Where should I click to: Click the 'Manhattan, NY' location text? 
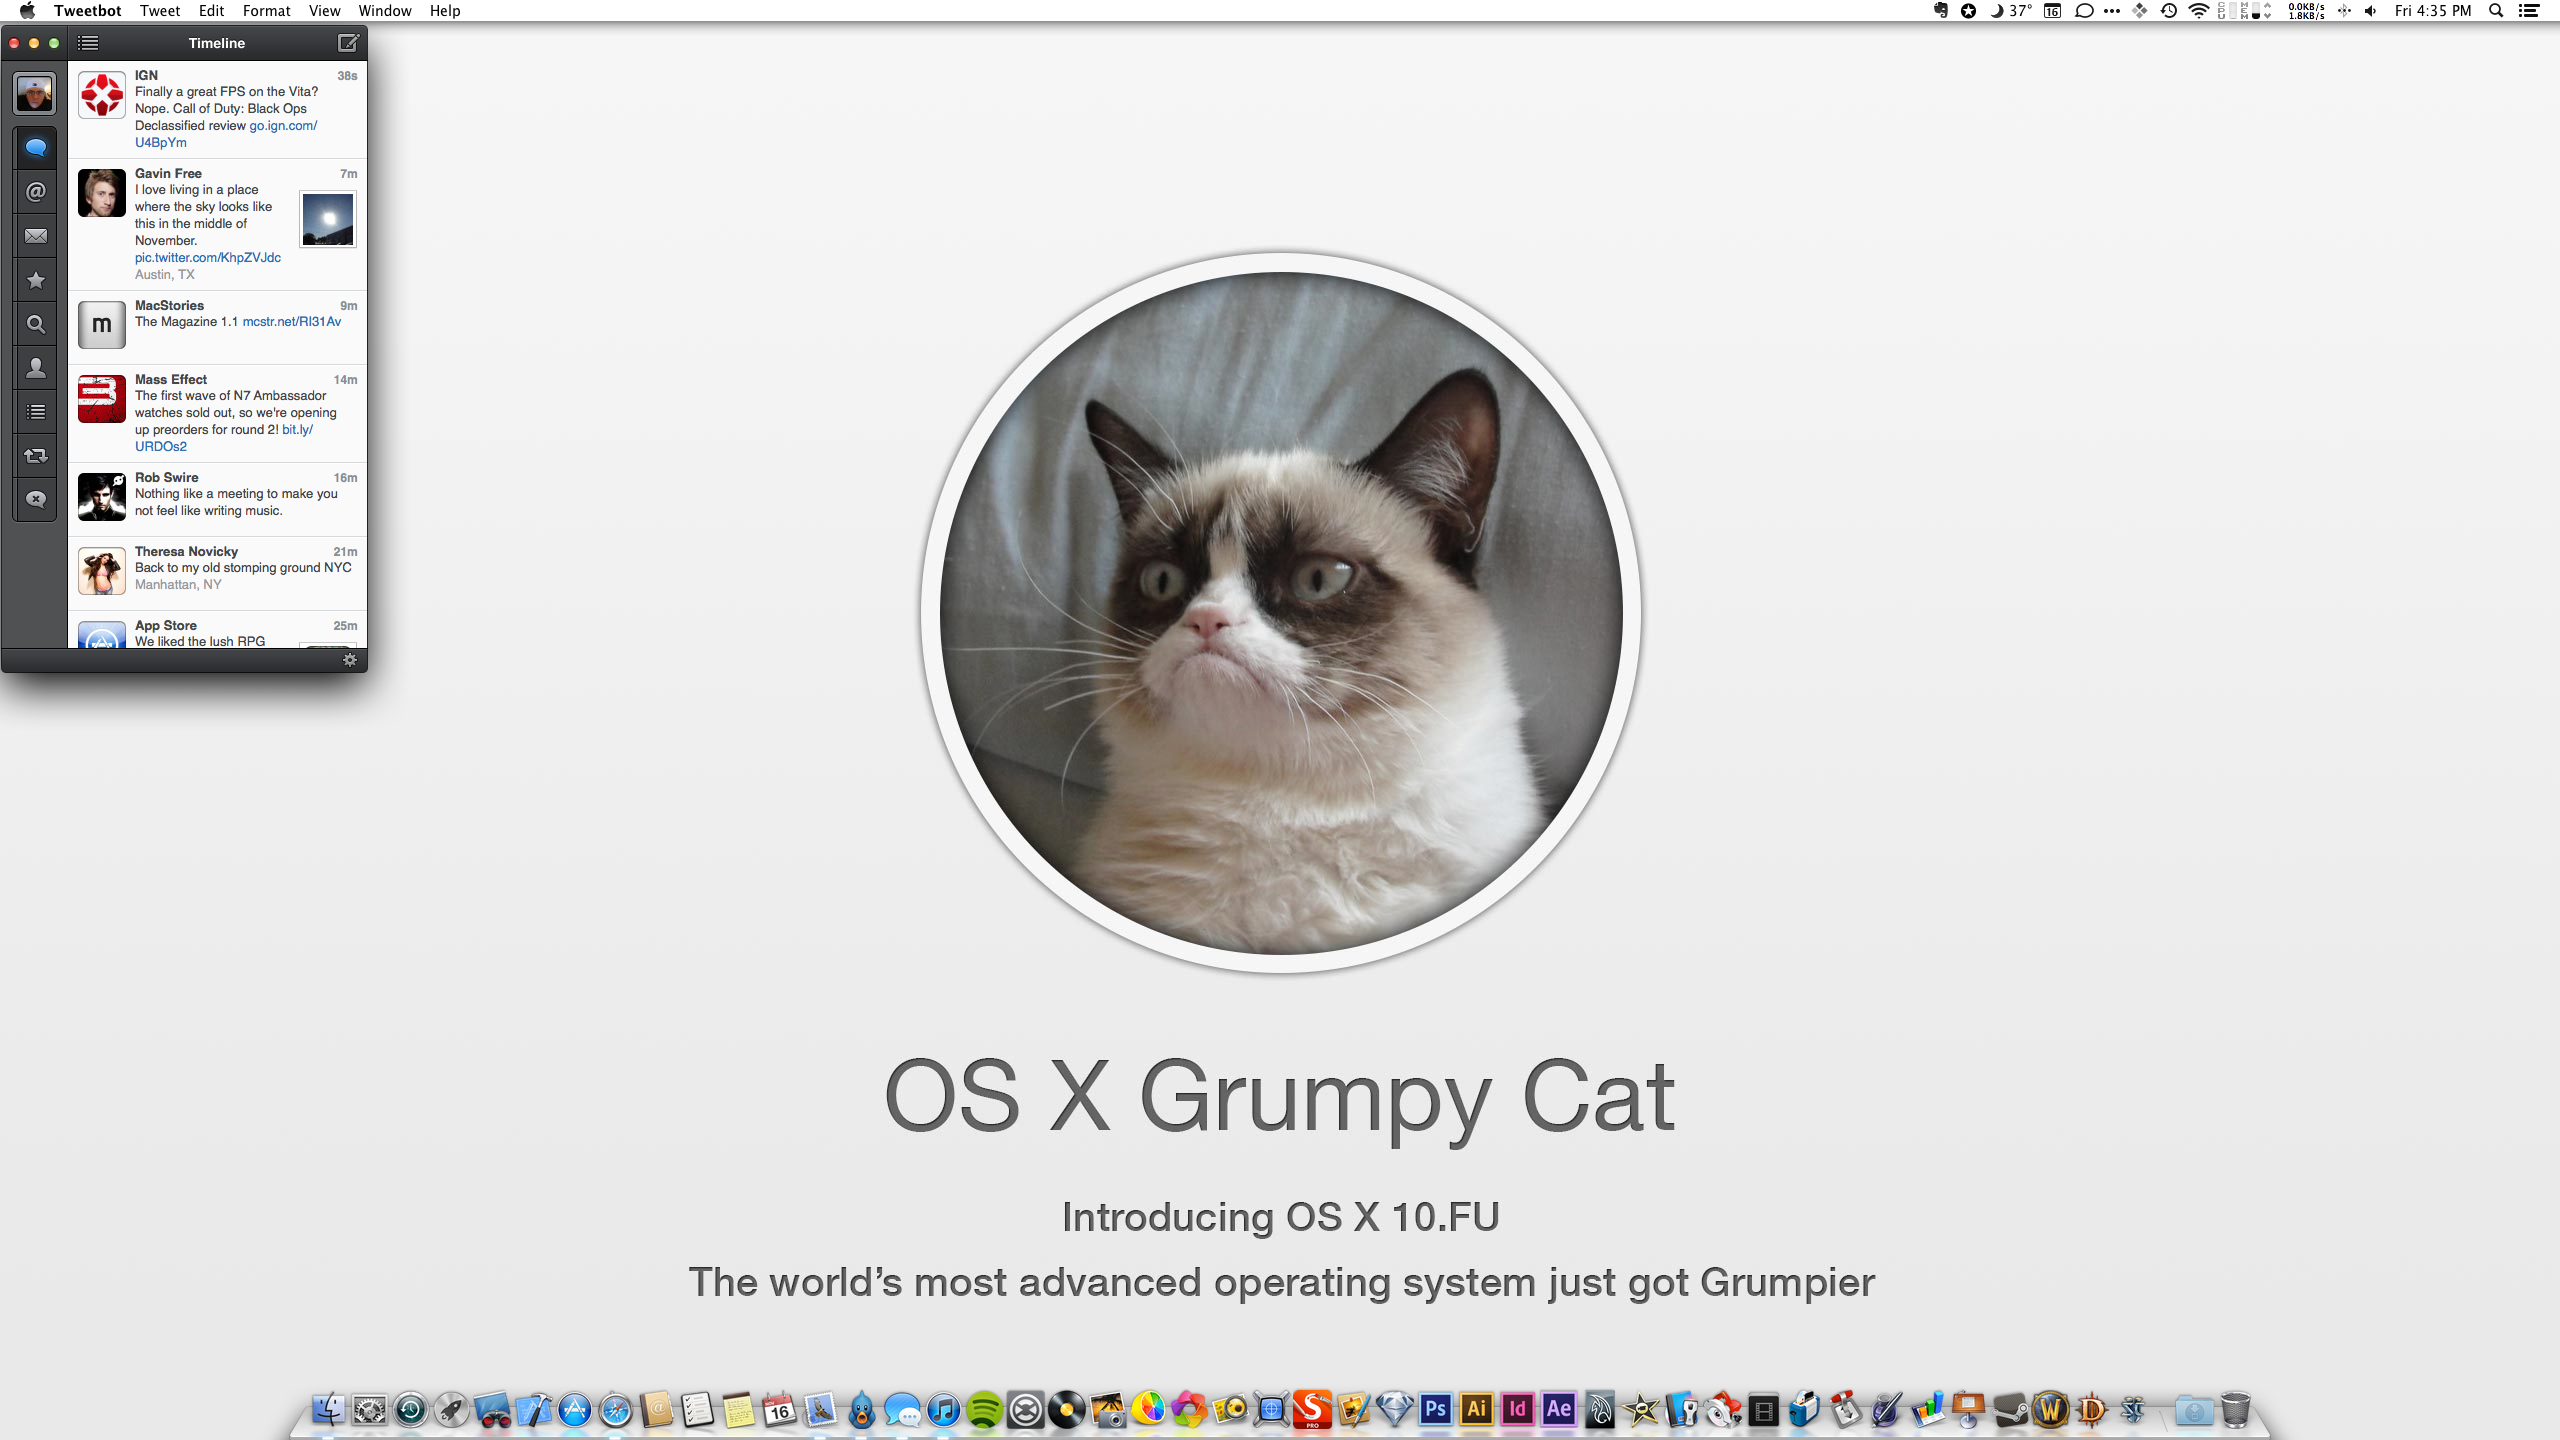[178, 585]
